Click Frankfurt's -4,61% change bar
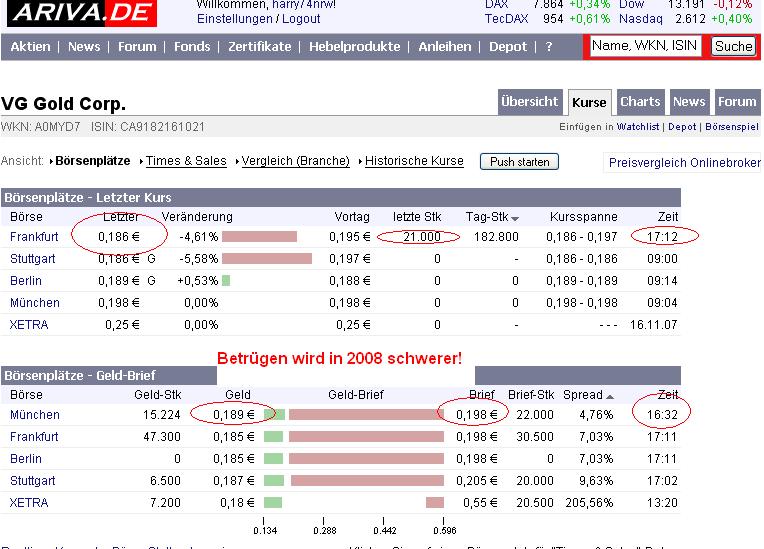This screenshot has height=549, width=764. pyautogui.click(x=259, y=237)
